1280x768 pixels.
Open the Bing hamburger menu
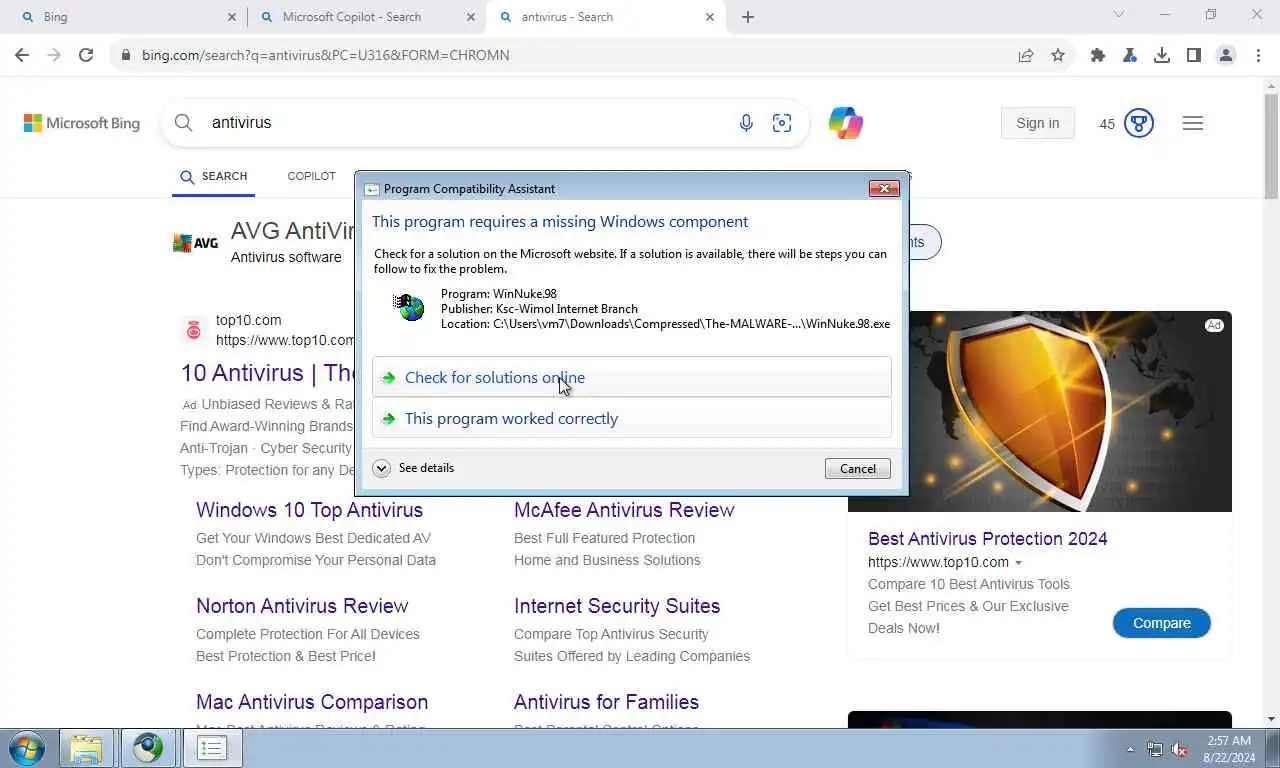(x=1193, y=123)
